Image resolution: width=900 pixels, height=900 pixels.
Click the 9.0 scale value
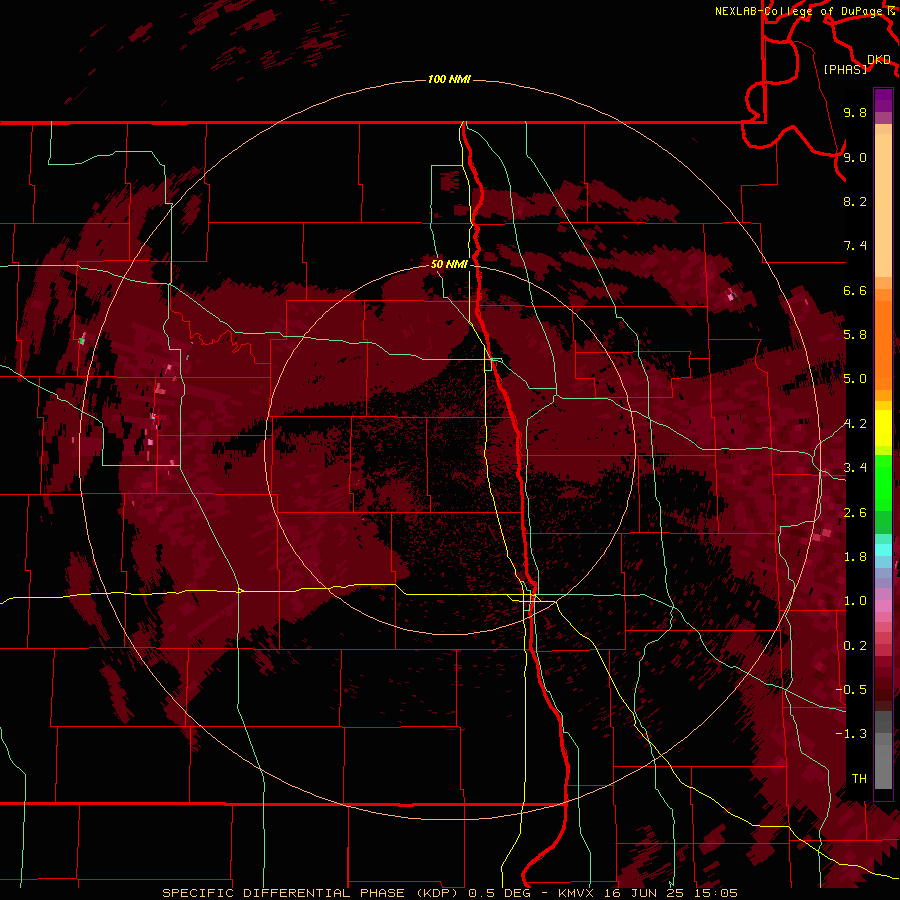855,157
